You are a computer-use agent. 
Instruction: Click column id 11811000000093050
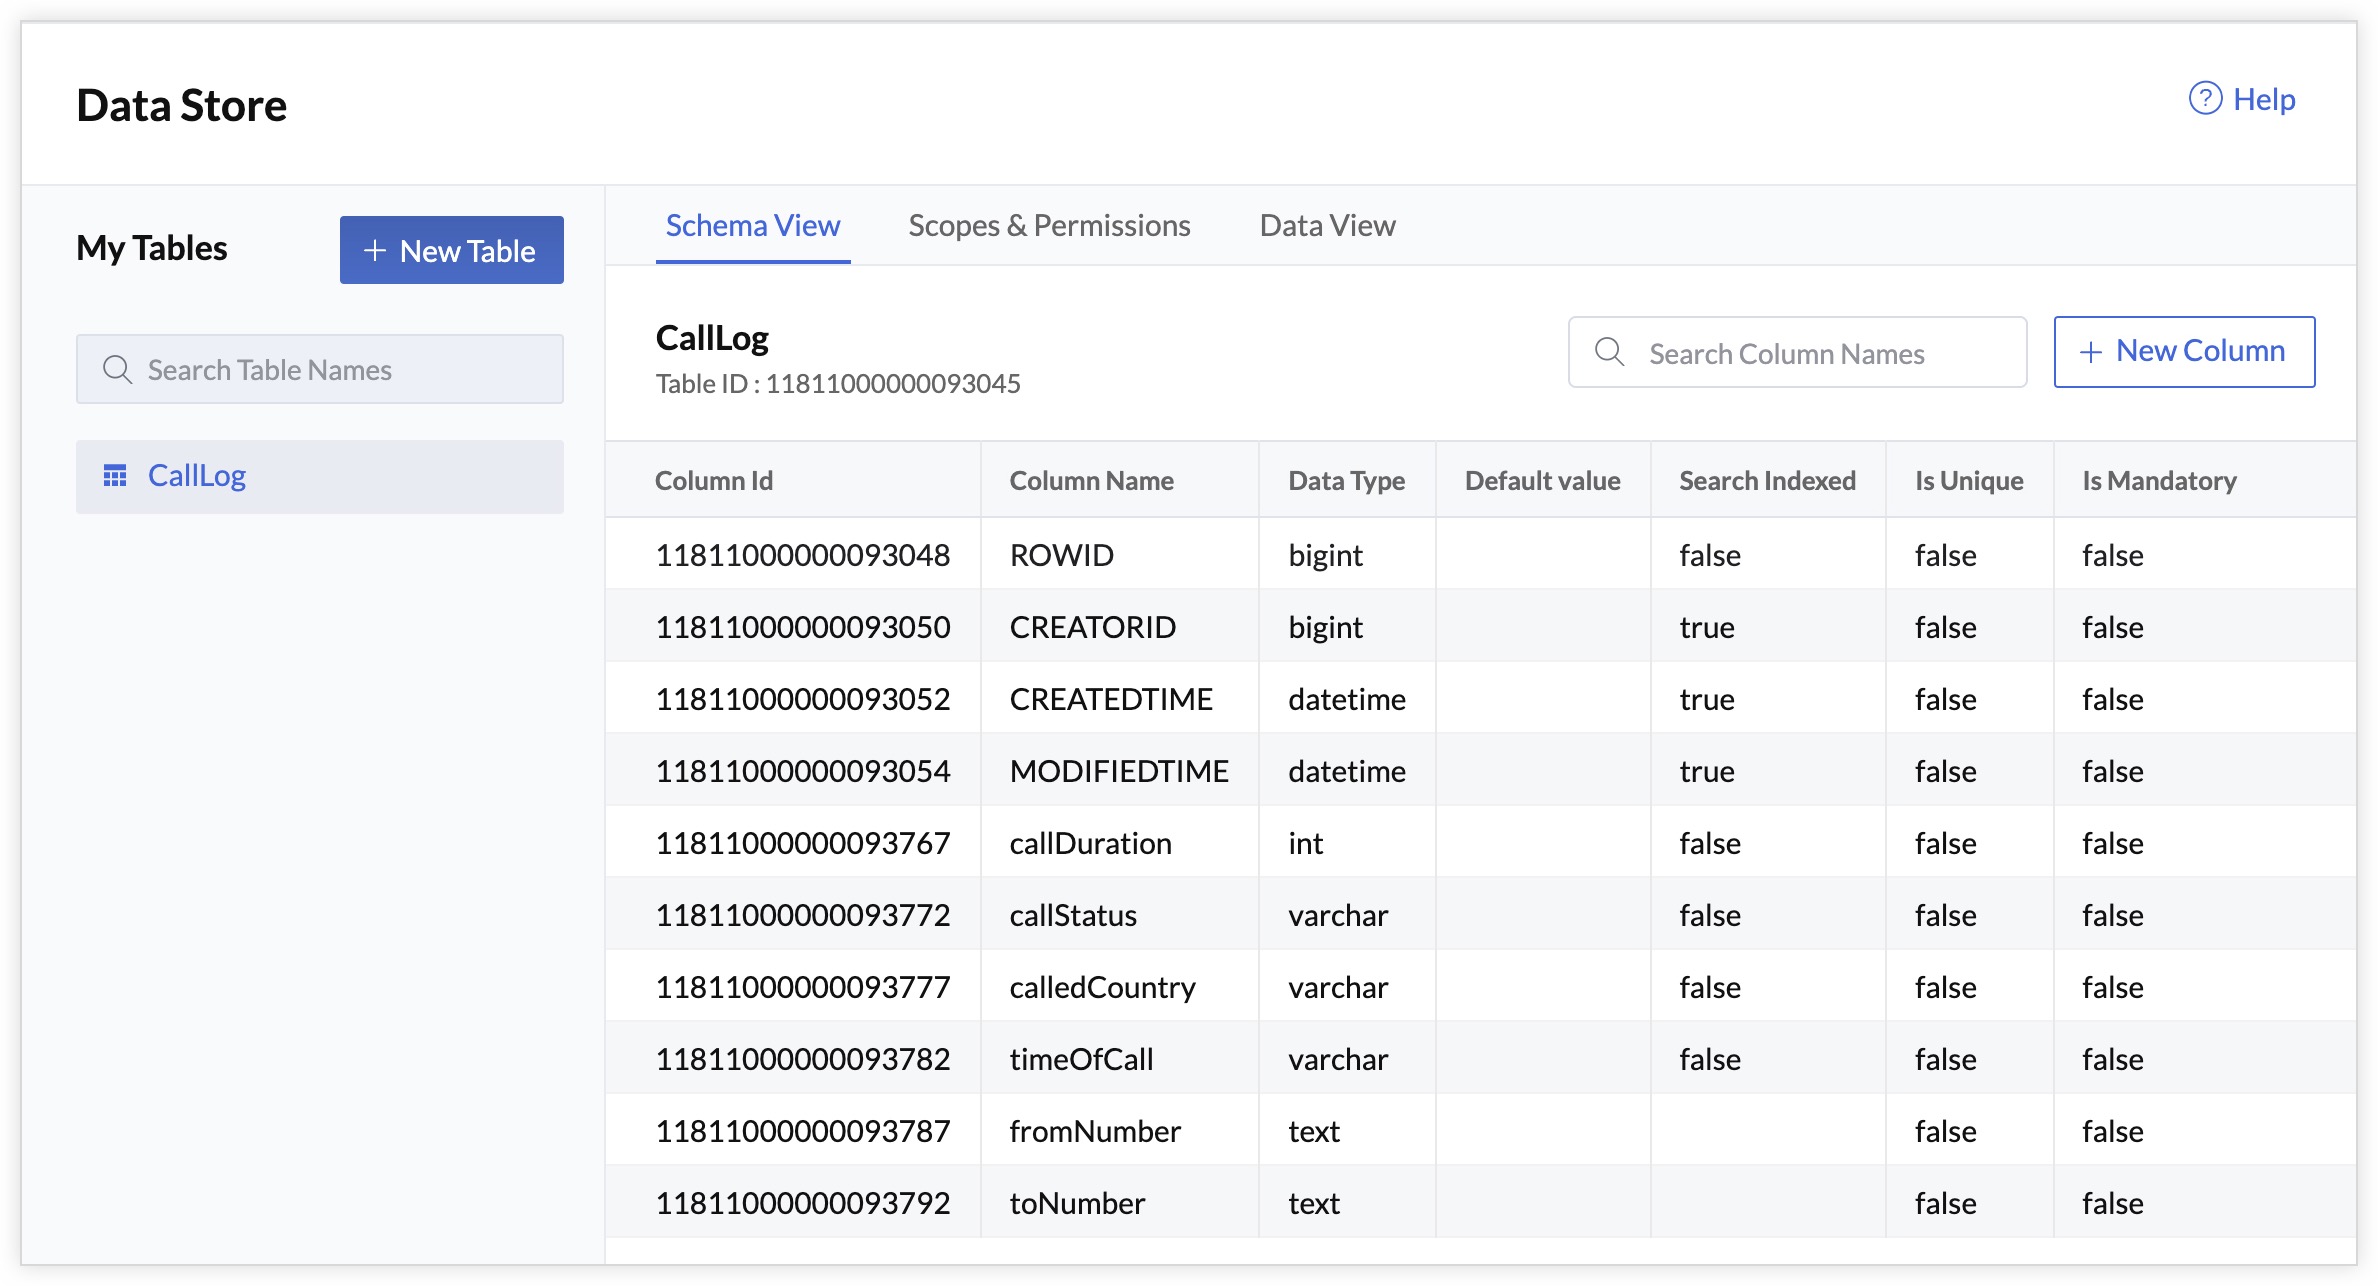point(803,627)
